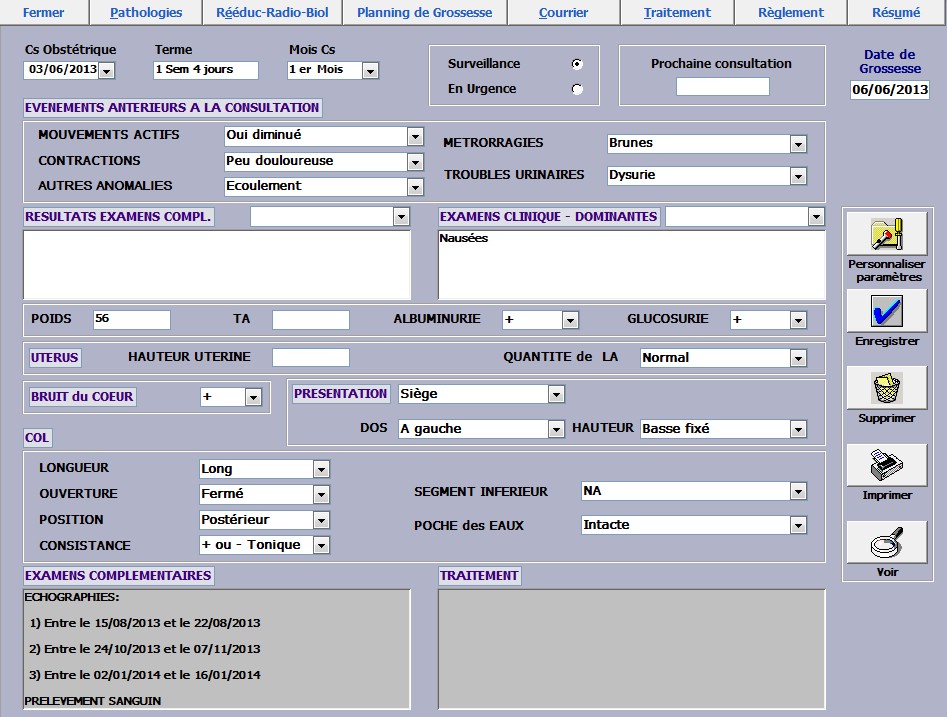Click the Hauteur Uterine input field
947x717 pixels.
310,357
